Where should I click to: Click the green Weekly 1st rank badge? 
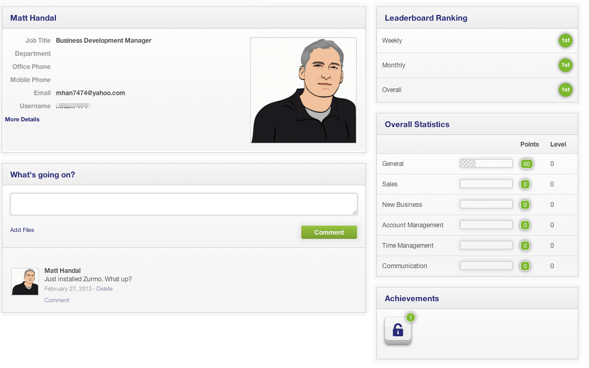point(565,40)
